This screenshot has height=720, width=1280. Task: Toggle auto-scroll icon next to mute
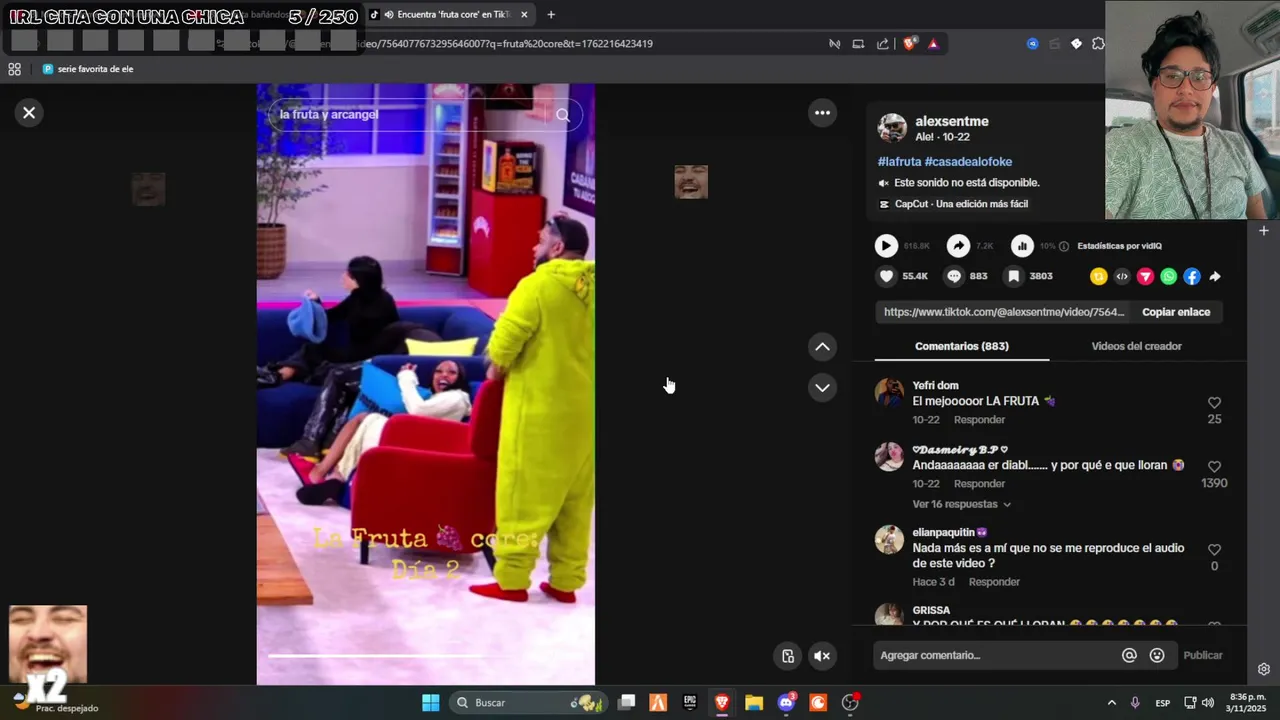(x=788, y=656)
